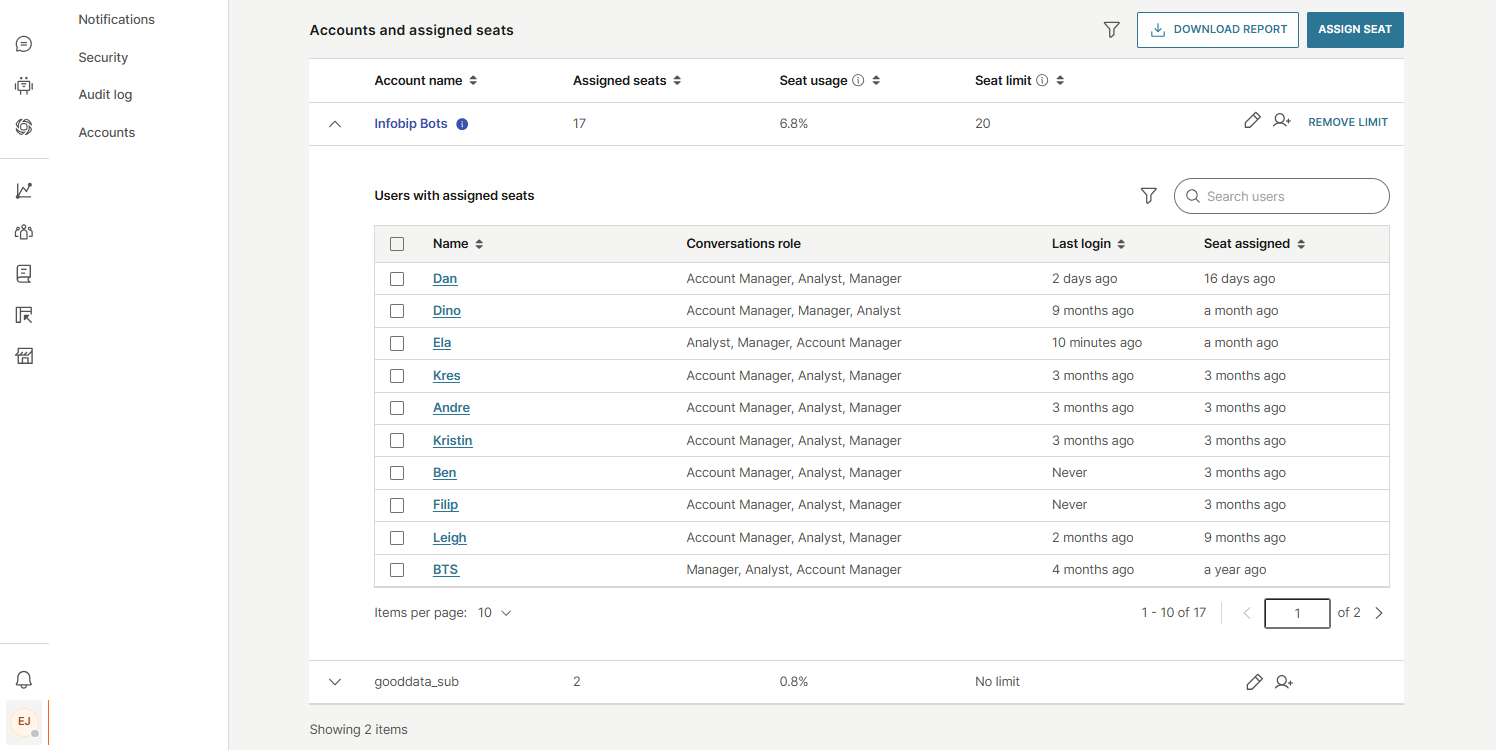Click the Assign Seat button
Viewport: 1496px width, 750px height.
pyautogui.click(x=1355, y=30)
